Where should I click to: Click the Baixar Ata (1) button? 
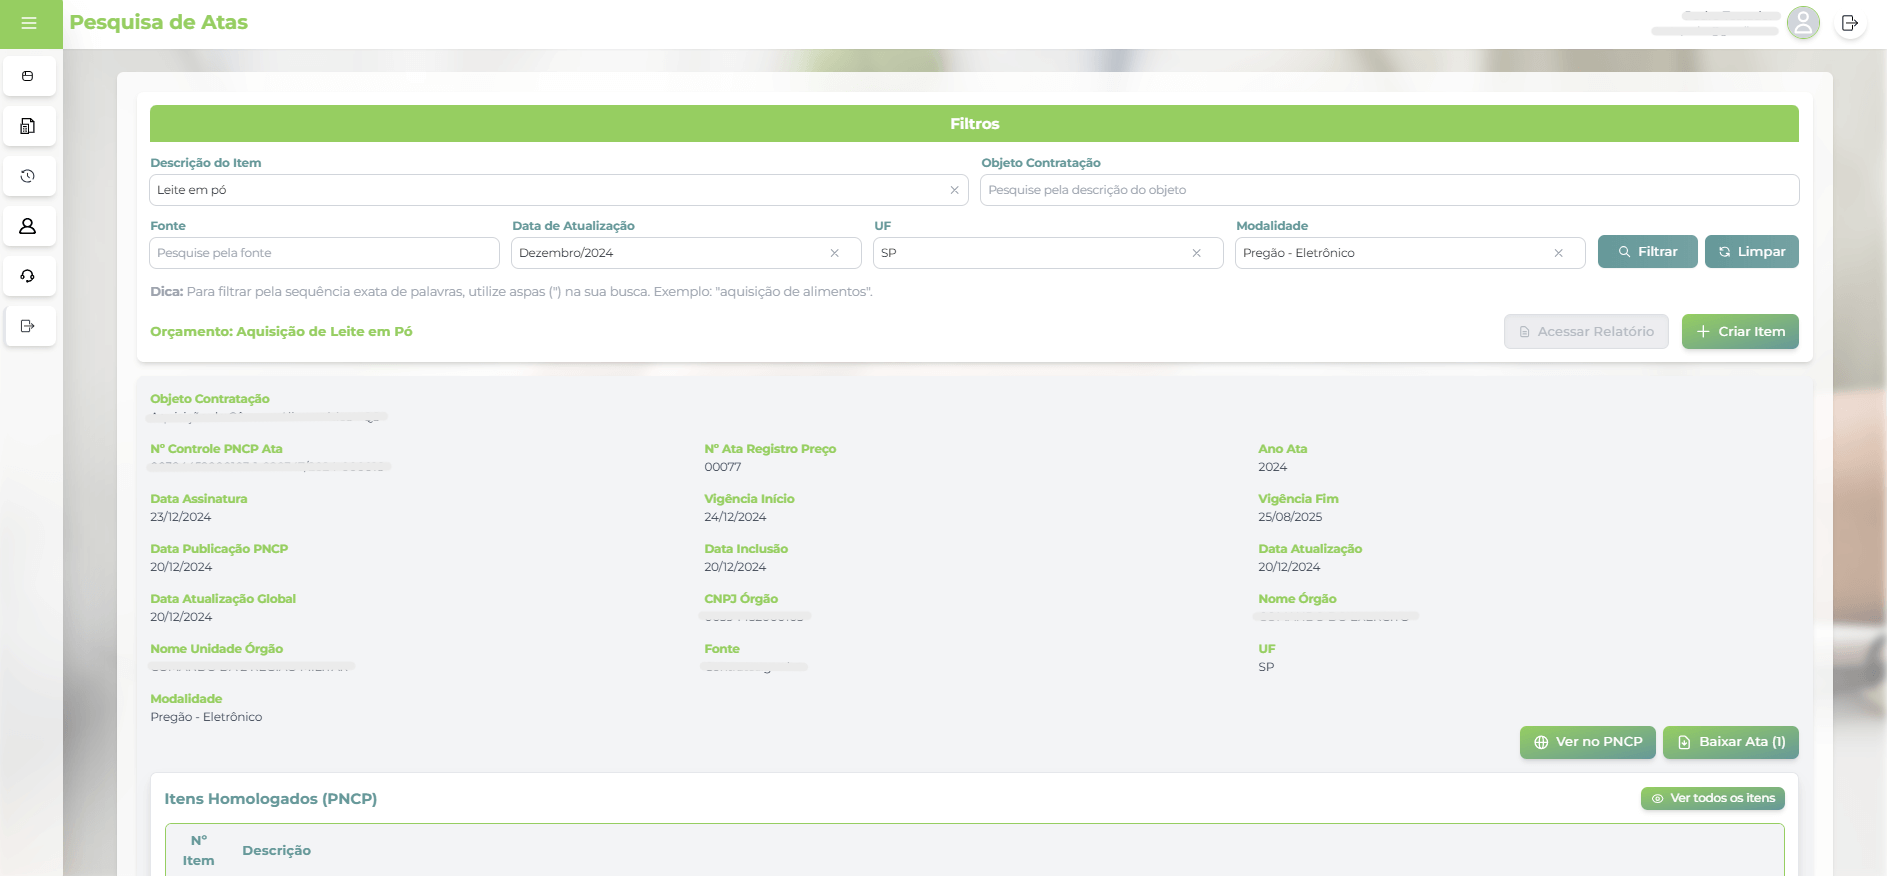1730,742
